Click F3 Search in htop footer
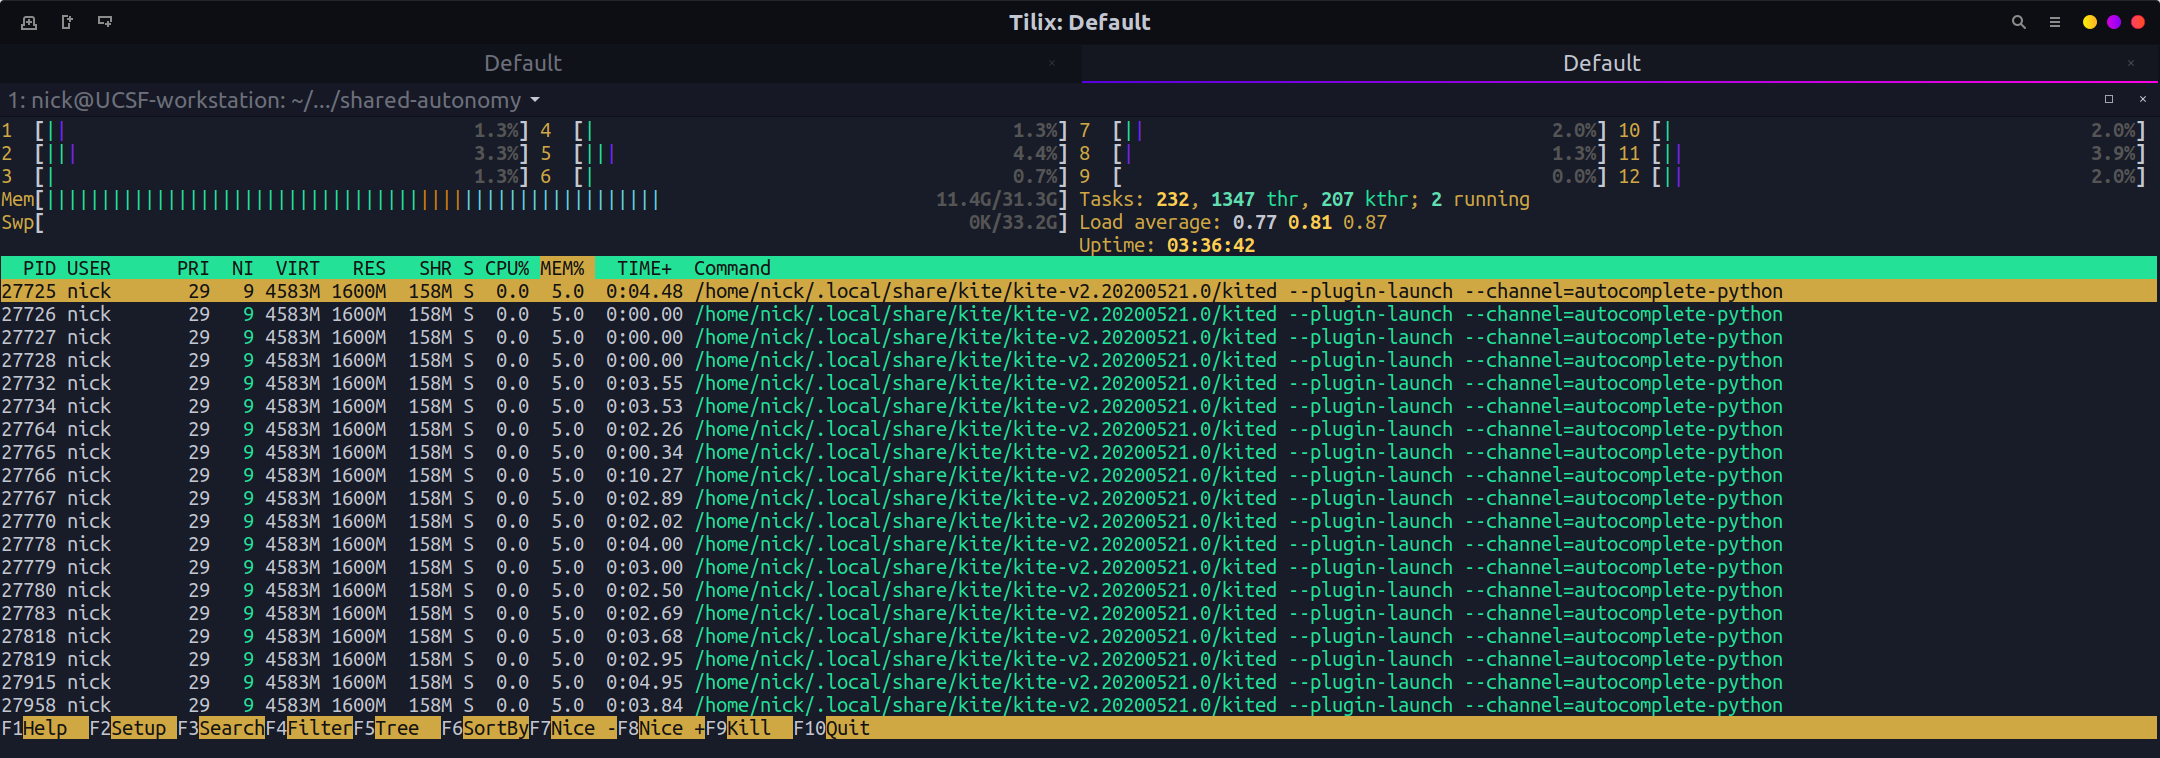The image size is (2160, 758). point(221,728)
